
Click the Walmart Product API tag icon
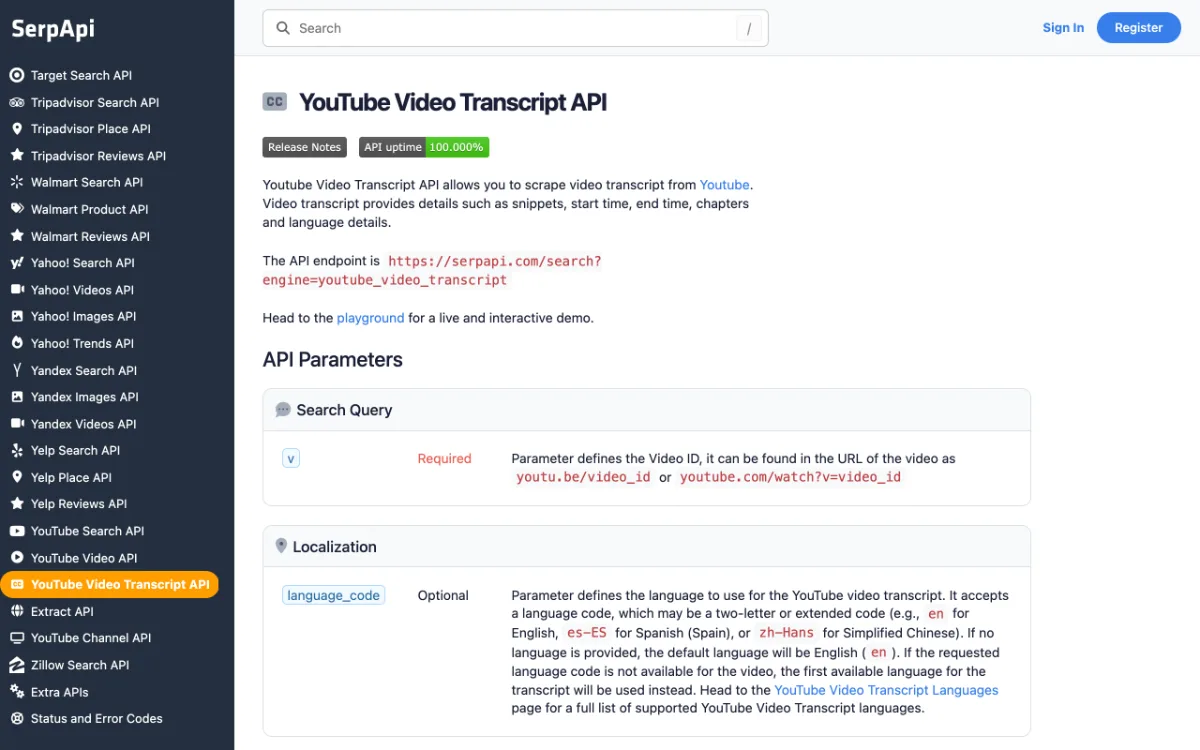(x=16, y=209)
